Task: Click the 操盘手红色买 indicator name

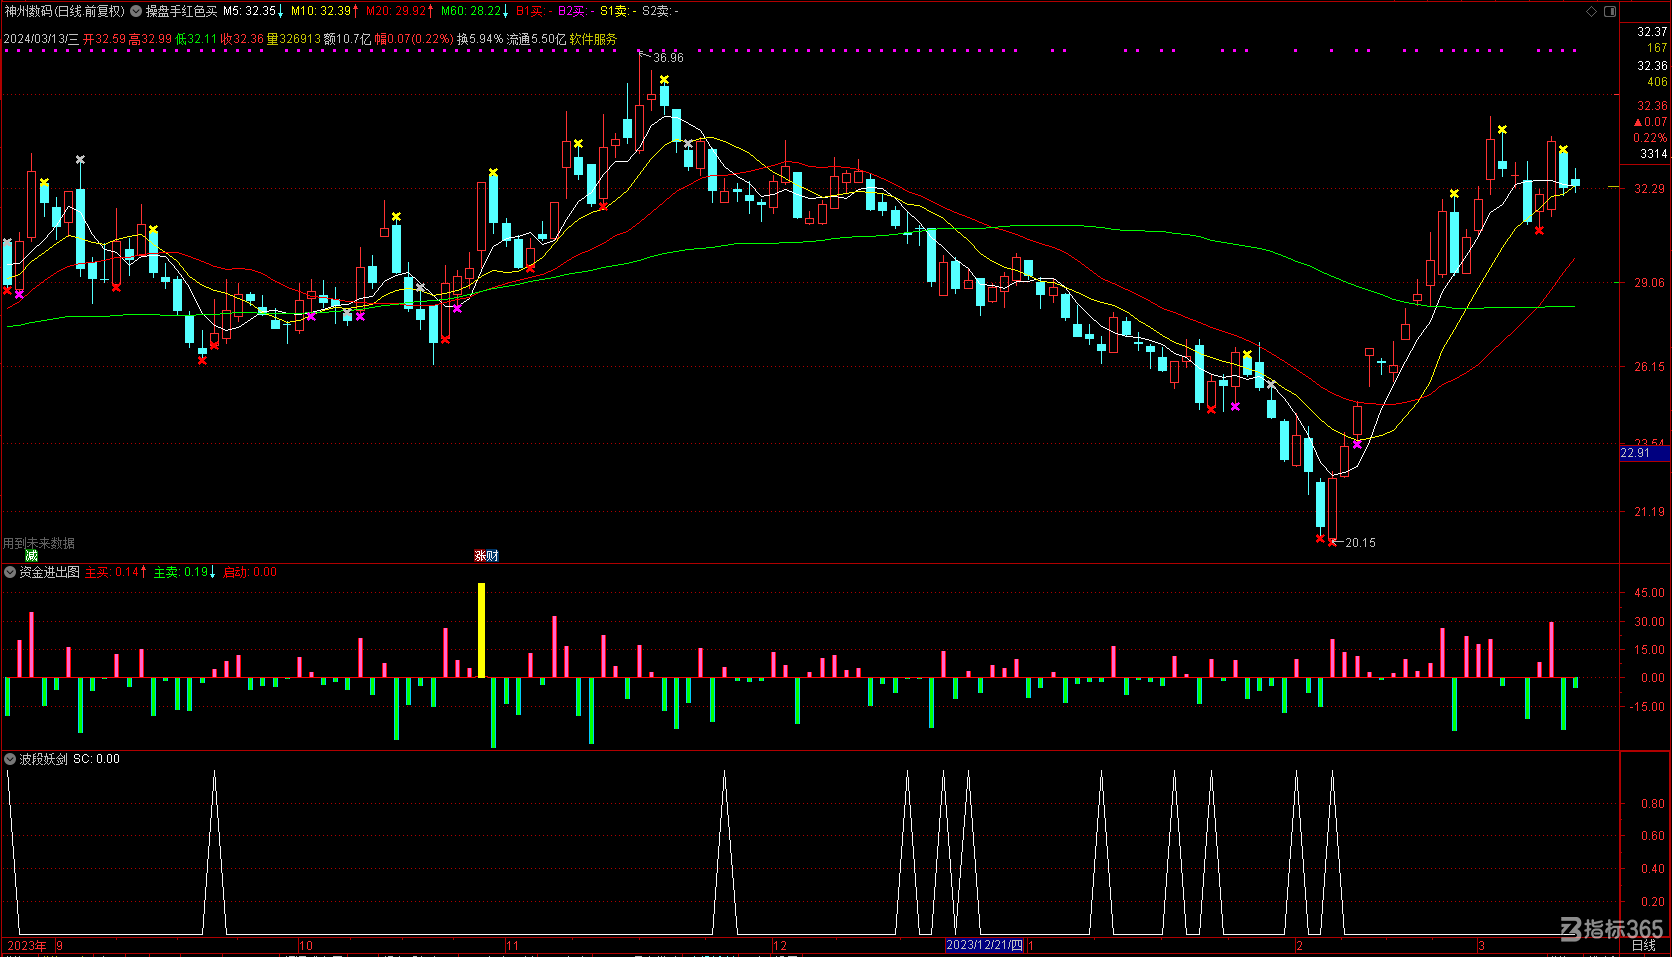Action: click(x=181, y=11)
